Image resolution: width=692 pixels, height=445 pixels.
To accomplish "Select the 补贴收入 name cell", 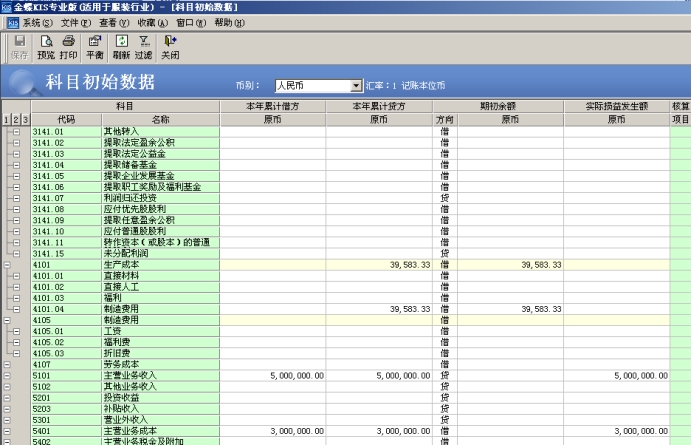I will 161,409.
